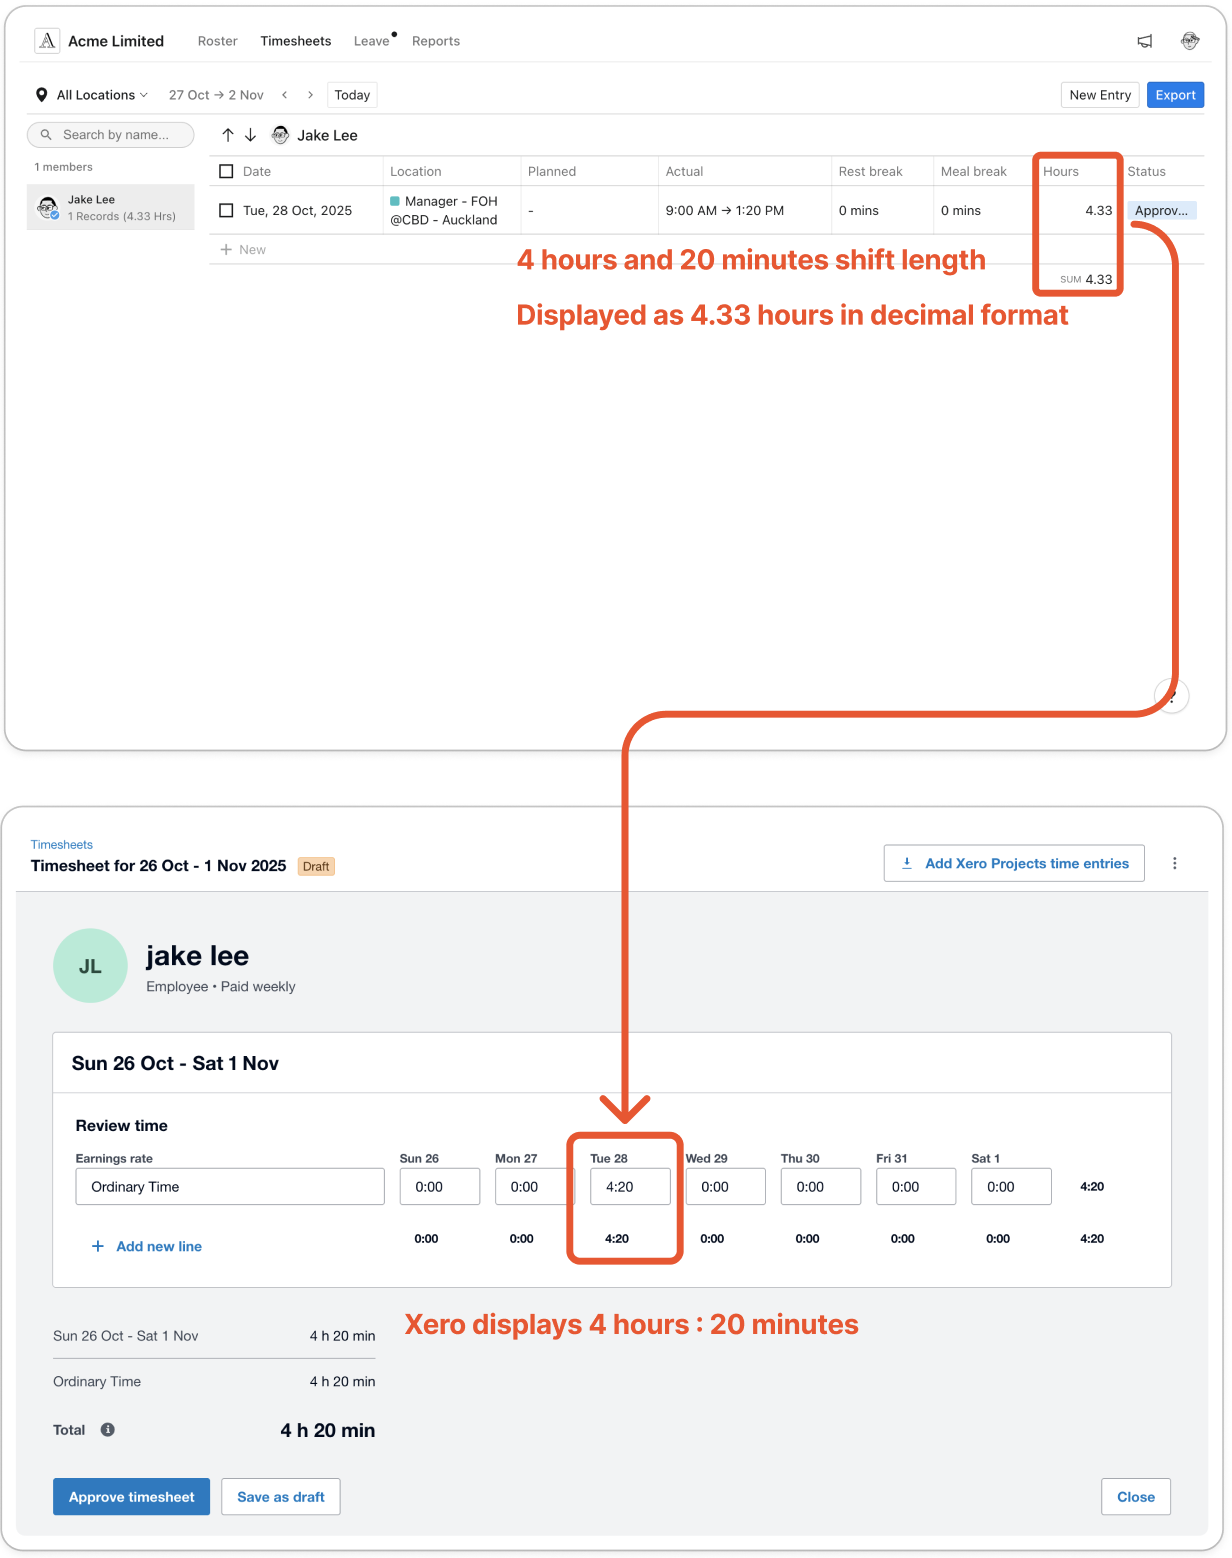Go to next week arrow
1232x1558 pixels.
[x=310, y=95]
